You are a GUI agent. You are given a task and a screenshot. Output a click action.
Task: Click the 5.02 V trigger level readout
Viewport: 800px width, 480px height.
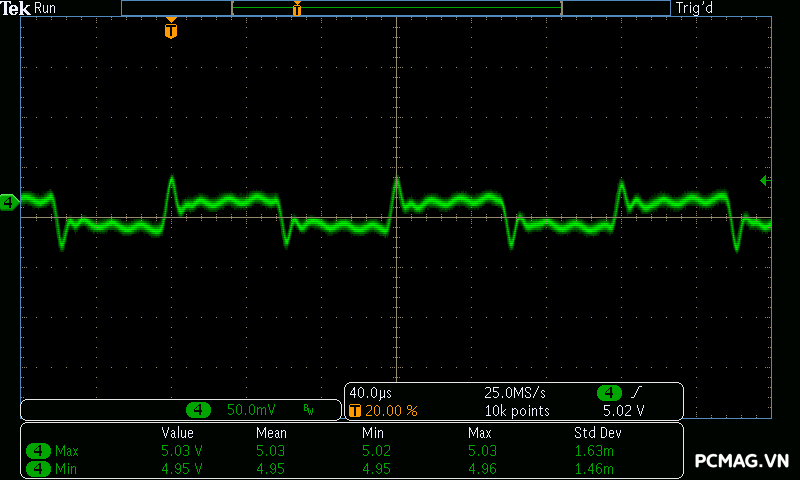[623, 411]
